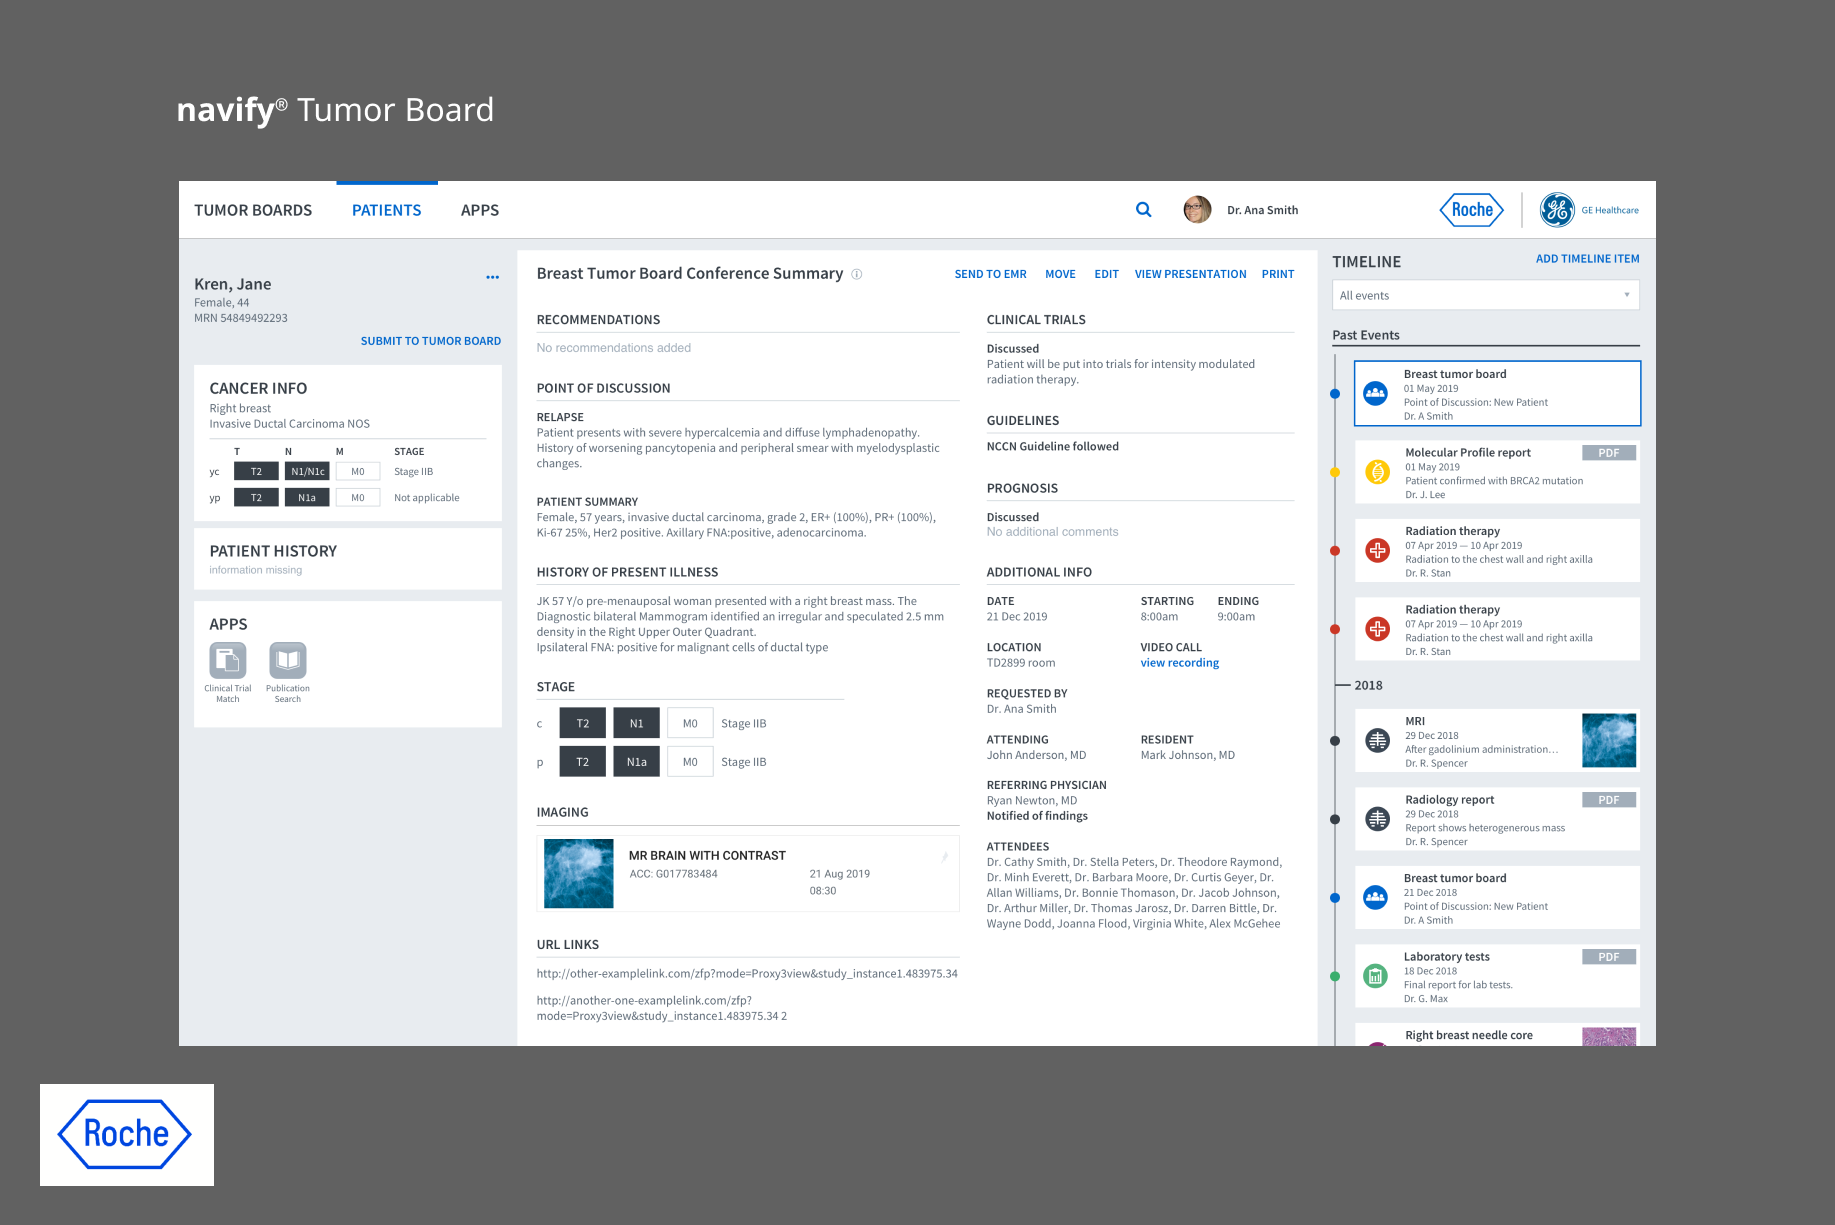This screenshot has width=1835, height=1225.
Task: Click the info icon beside Conference Summary
Action: point(857,274)
